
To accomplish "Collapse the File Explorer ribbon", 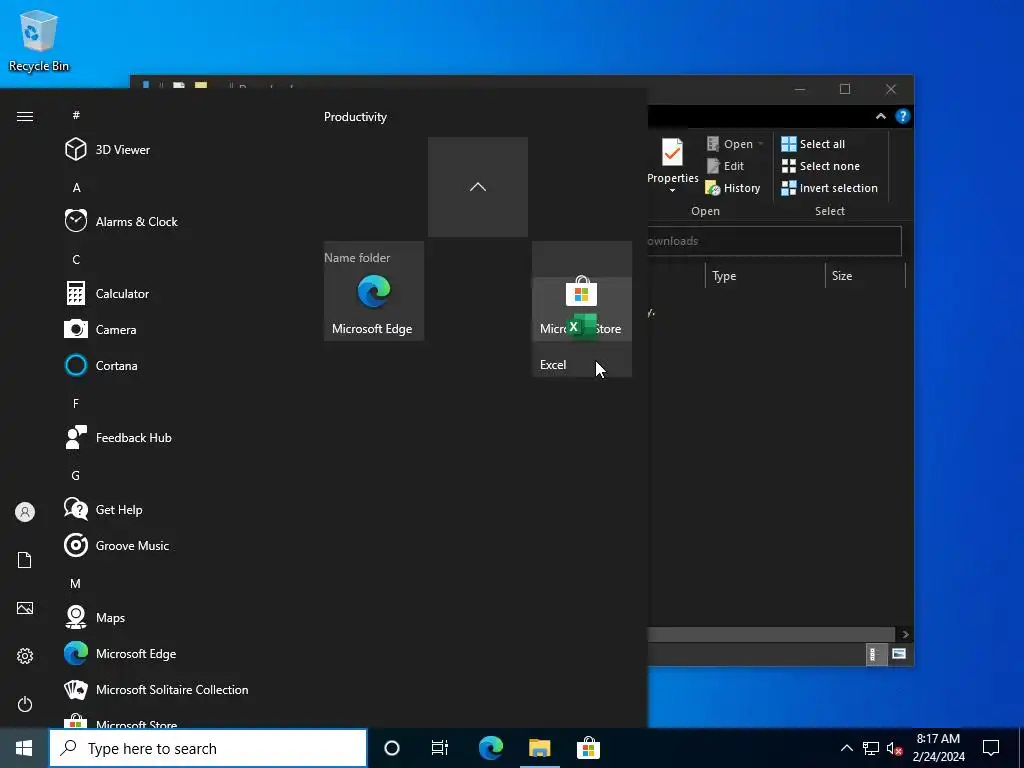I will pos(881,116).
